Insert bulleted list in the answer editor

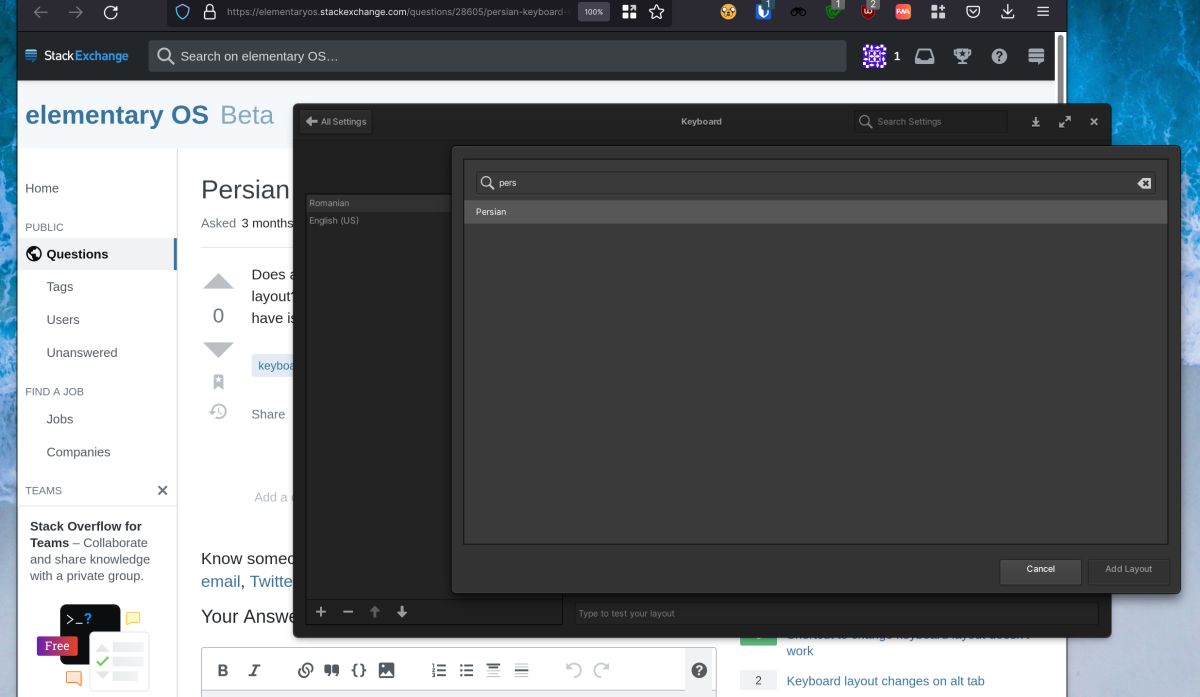pos(466,670)
